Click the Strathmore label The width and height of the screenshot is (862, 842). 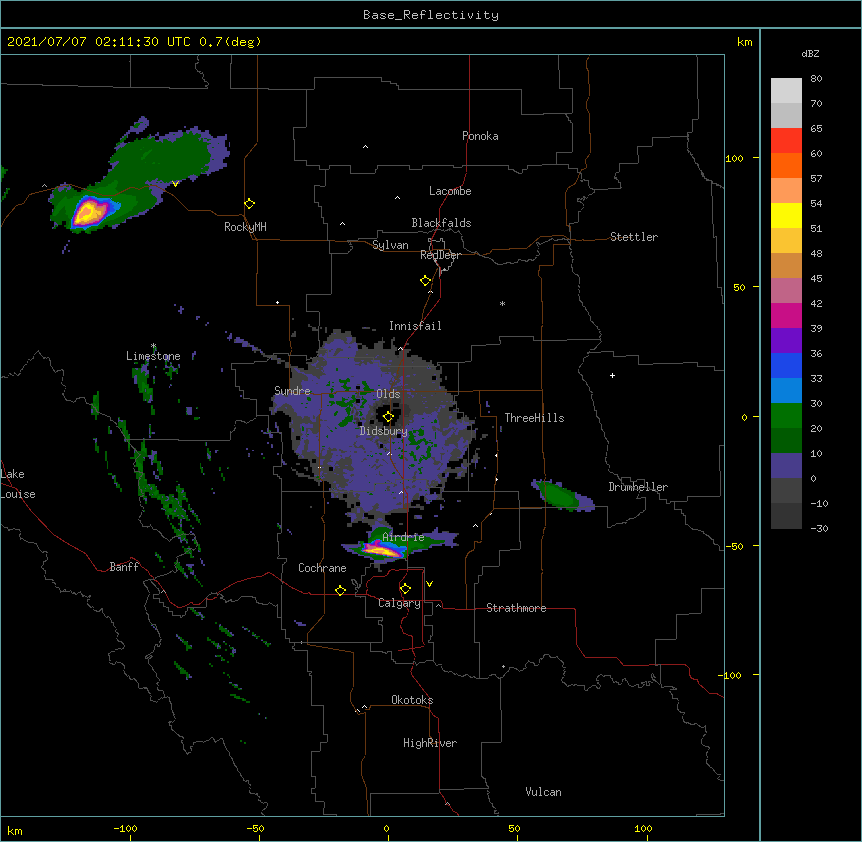tap(516, 608)
